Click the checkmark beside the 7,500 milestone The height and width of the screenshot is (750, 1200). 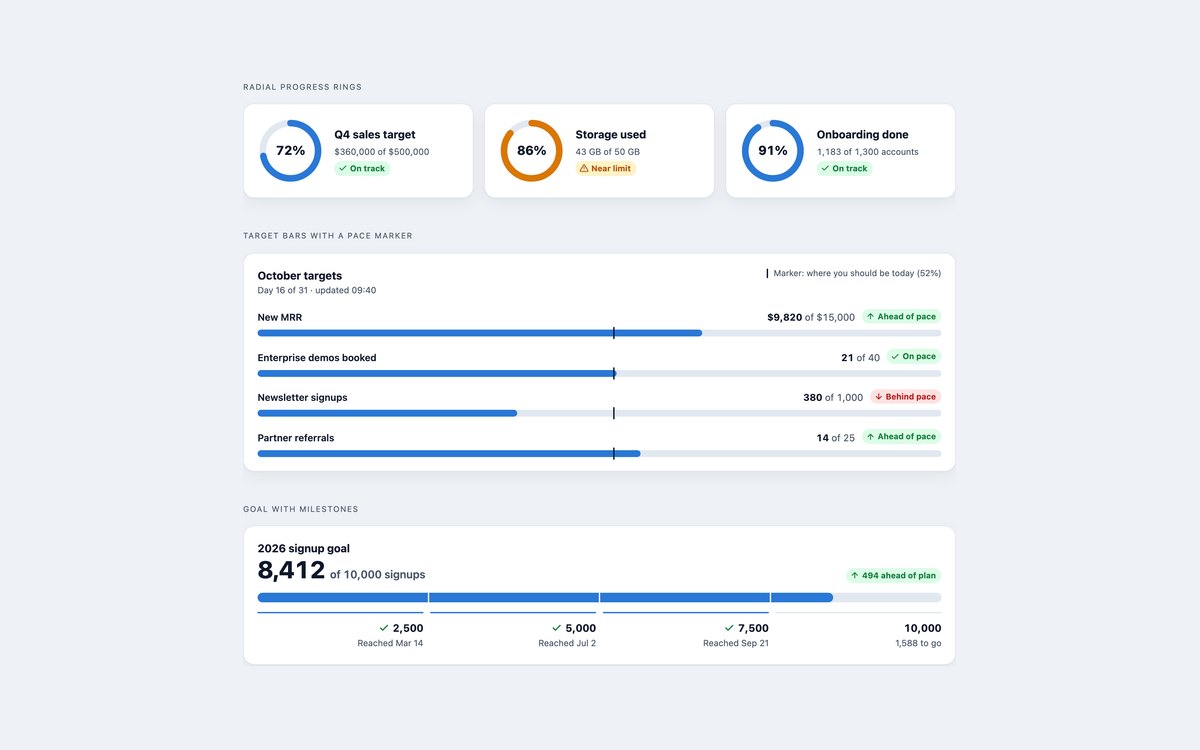point(730,628)
